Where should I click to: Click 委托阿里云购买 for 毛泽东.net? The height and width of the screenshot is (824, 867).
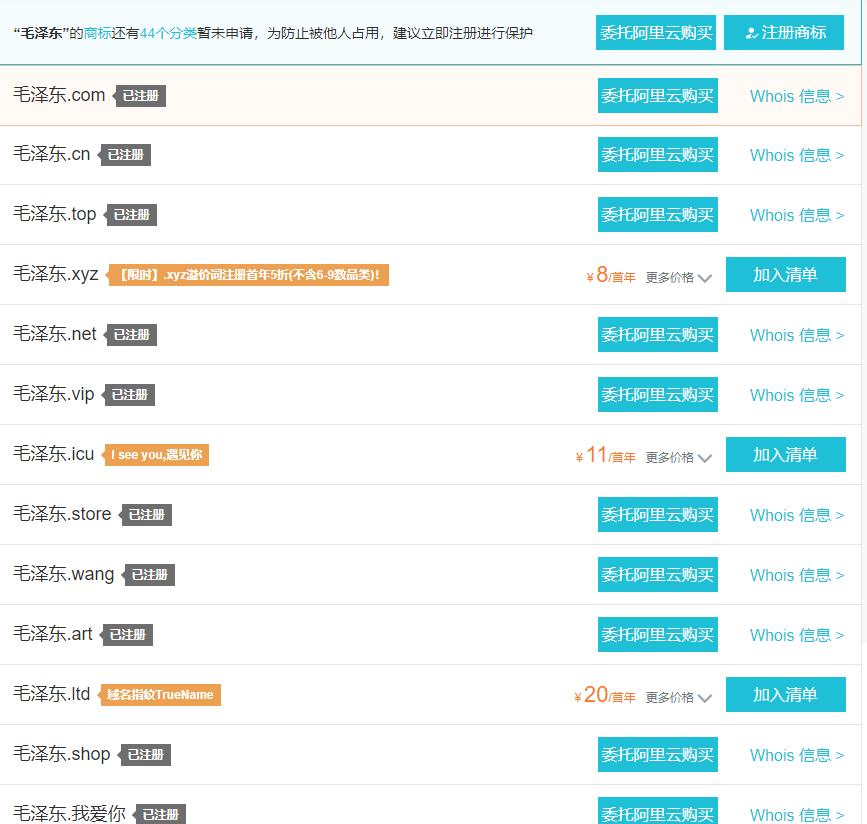click(x=657, y=335)
